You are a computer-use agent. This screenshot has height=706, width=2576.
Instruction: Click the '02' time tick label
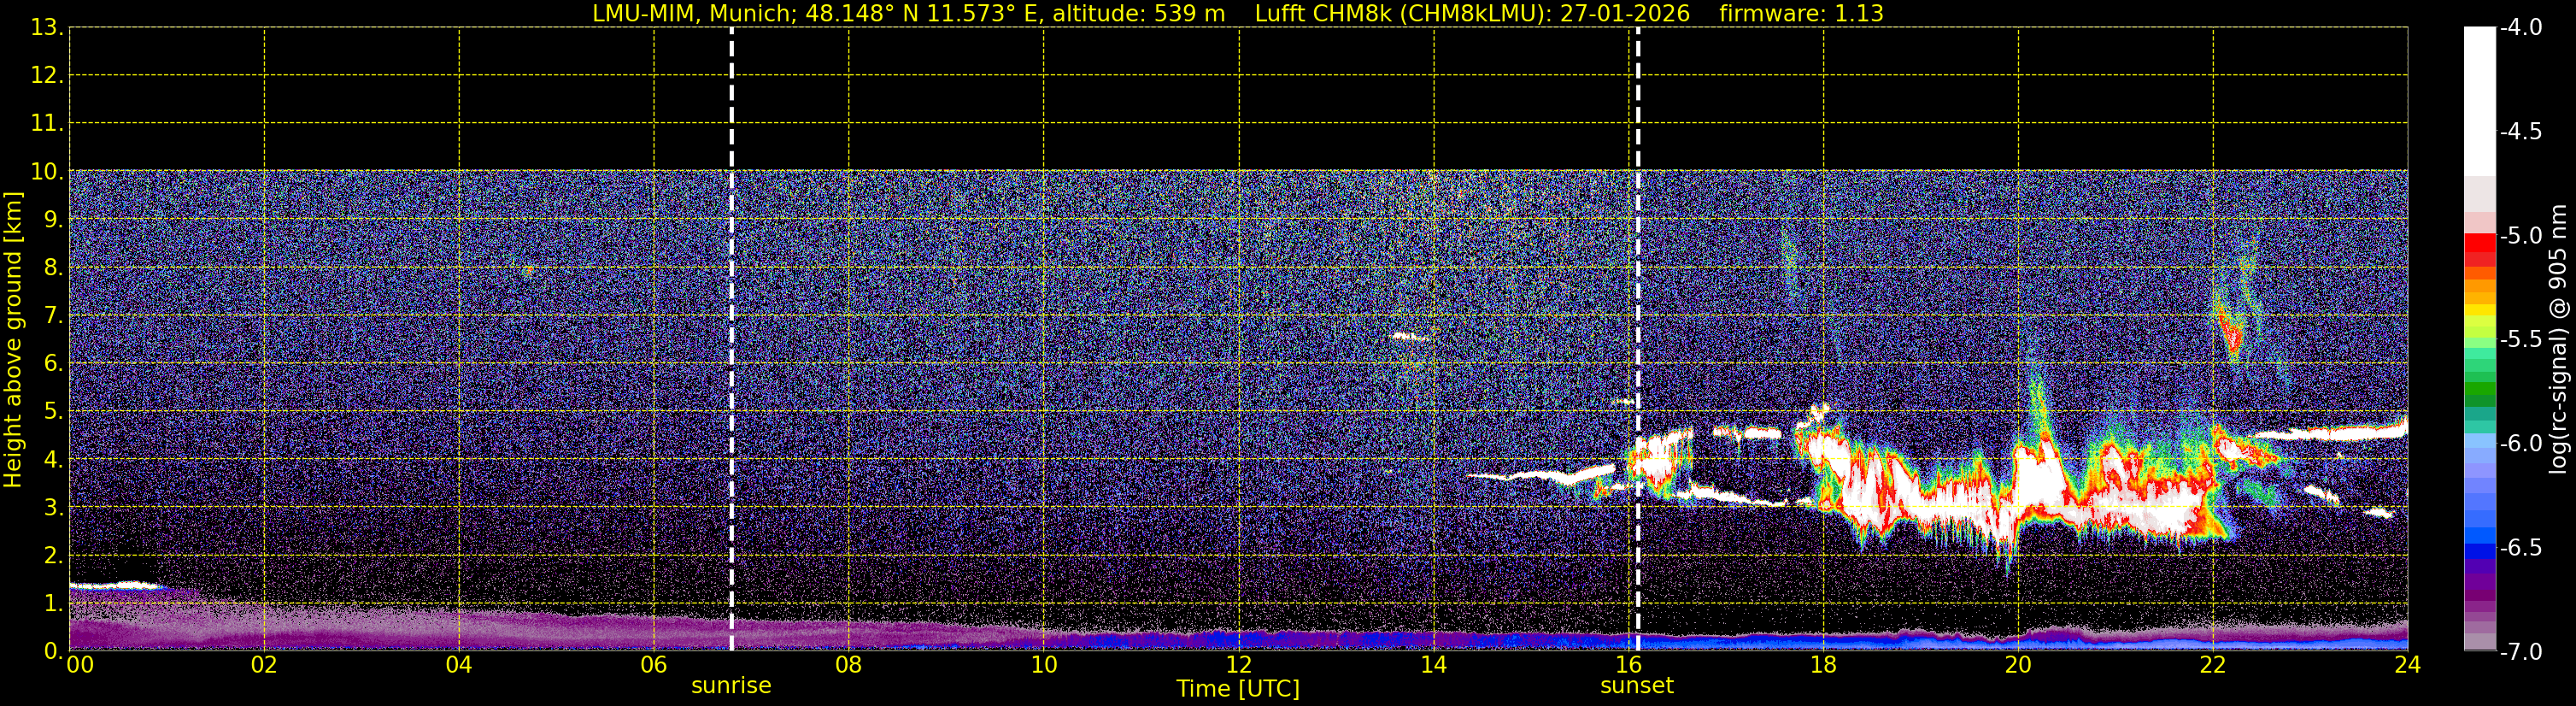coord(264,665)
